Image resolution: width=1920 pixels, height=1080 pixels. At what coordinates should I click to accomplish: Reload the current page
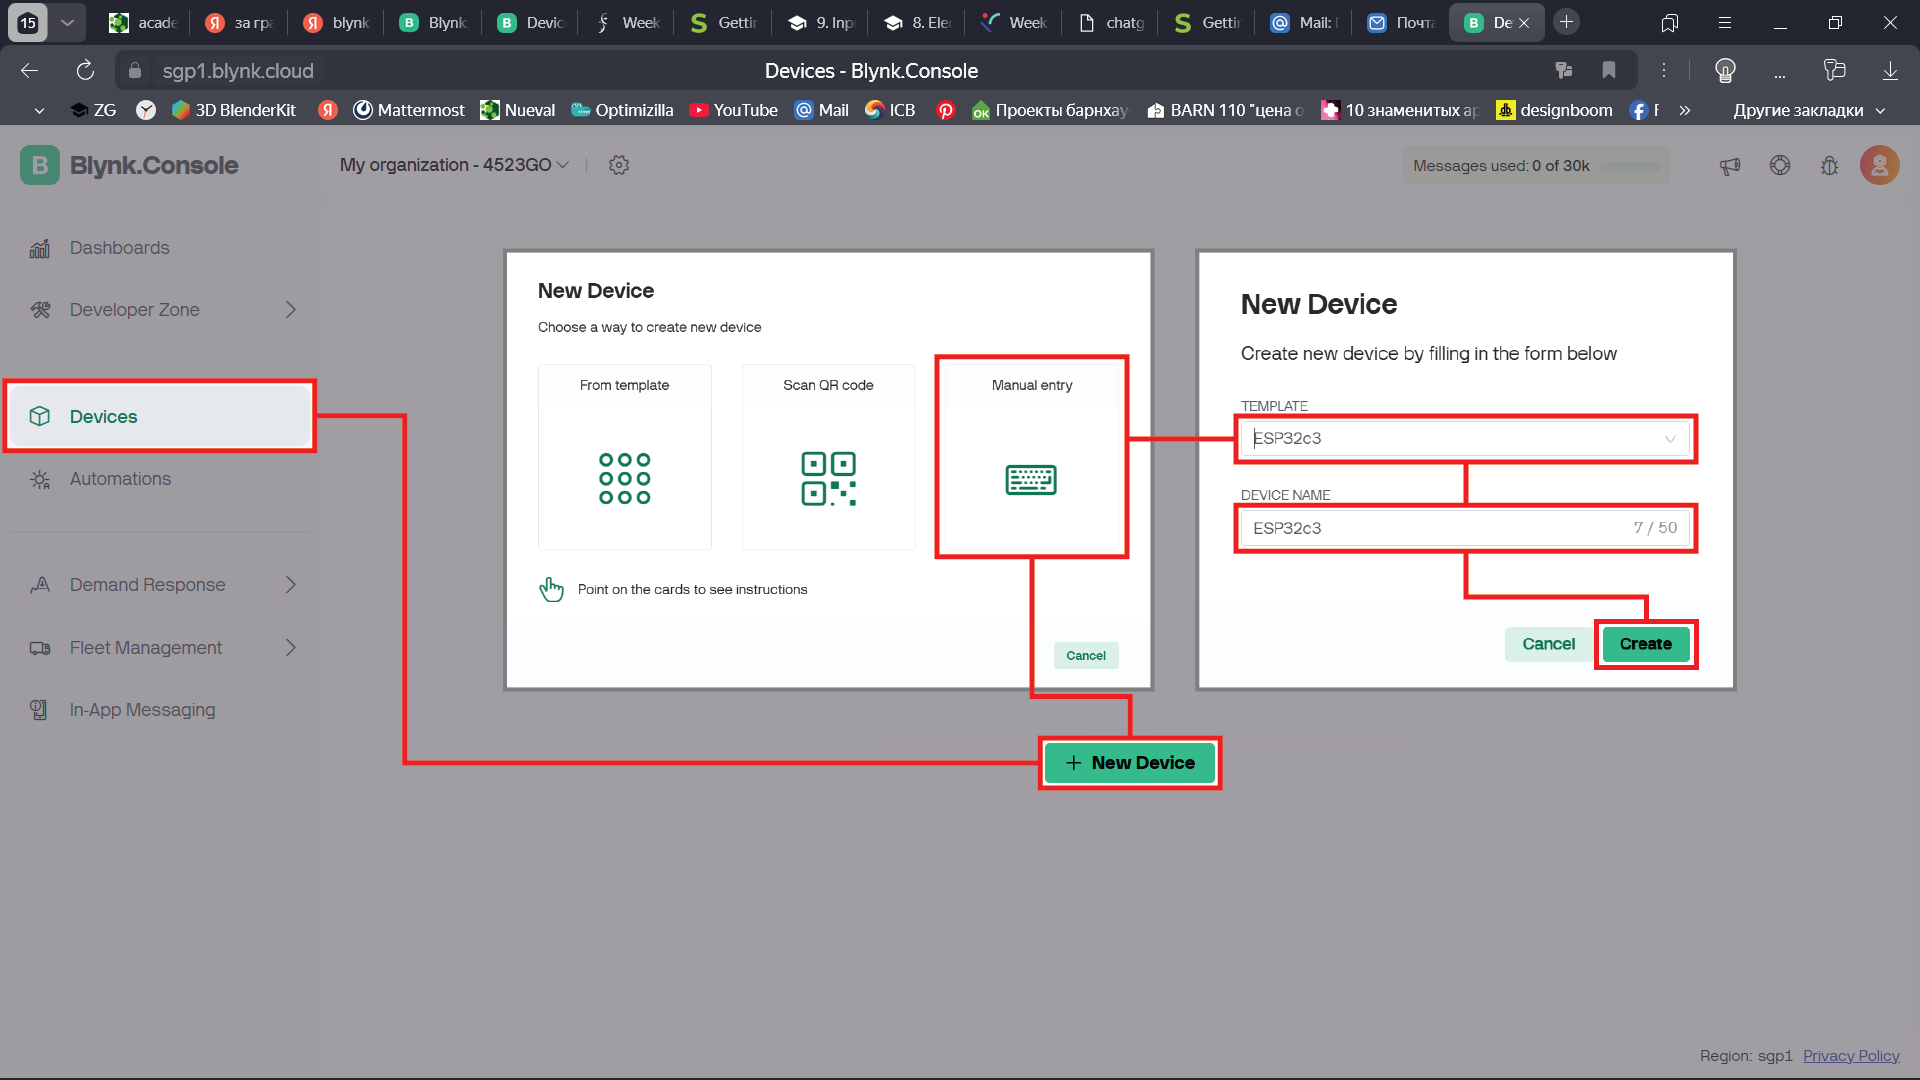85,71
